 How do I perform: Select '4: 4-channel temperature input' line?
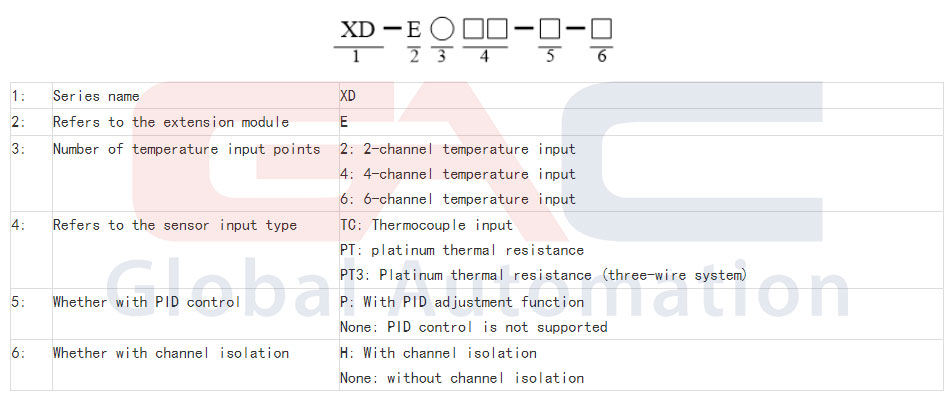(458, 174)
